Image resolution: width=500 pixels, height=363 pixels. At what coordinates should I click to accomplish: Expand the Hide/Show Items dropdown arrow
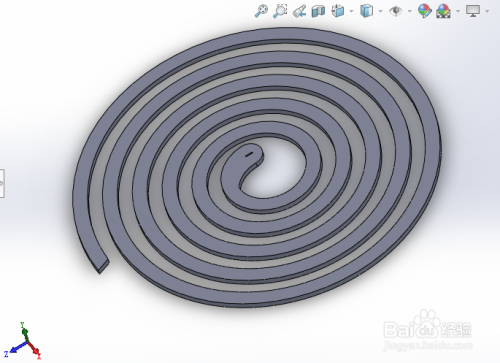[410, 11]
